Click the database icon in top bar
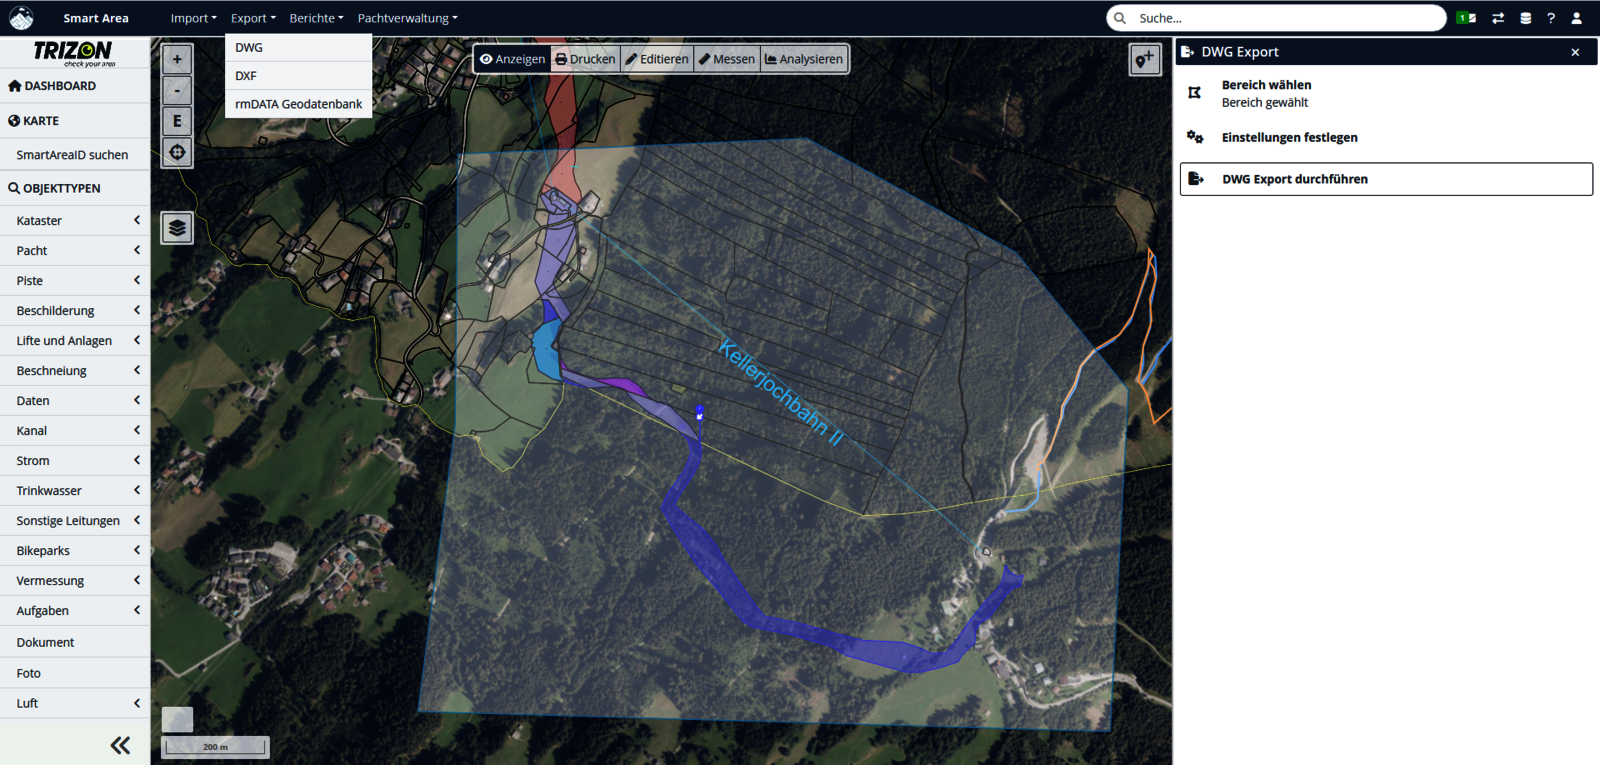Screen dimensions: 1600x765 pyautogui.click(x=1525, y=18)
